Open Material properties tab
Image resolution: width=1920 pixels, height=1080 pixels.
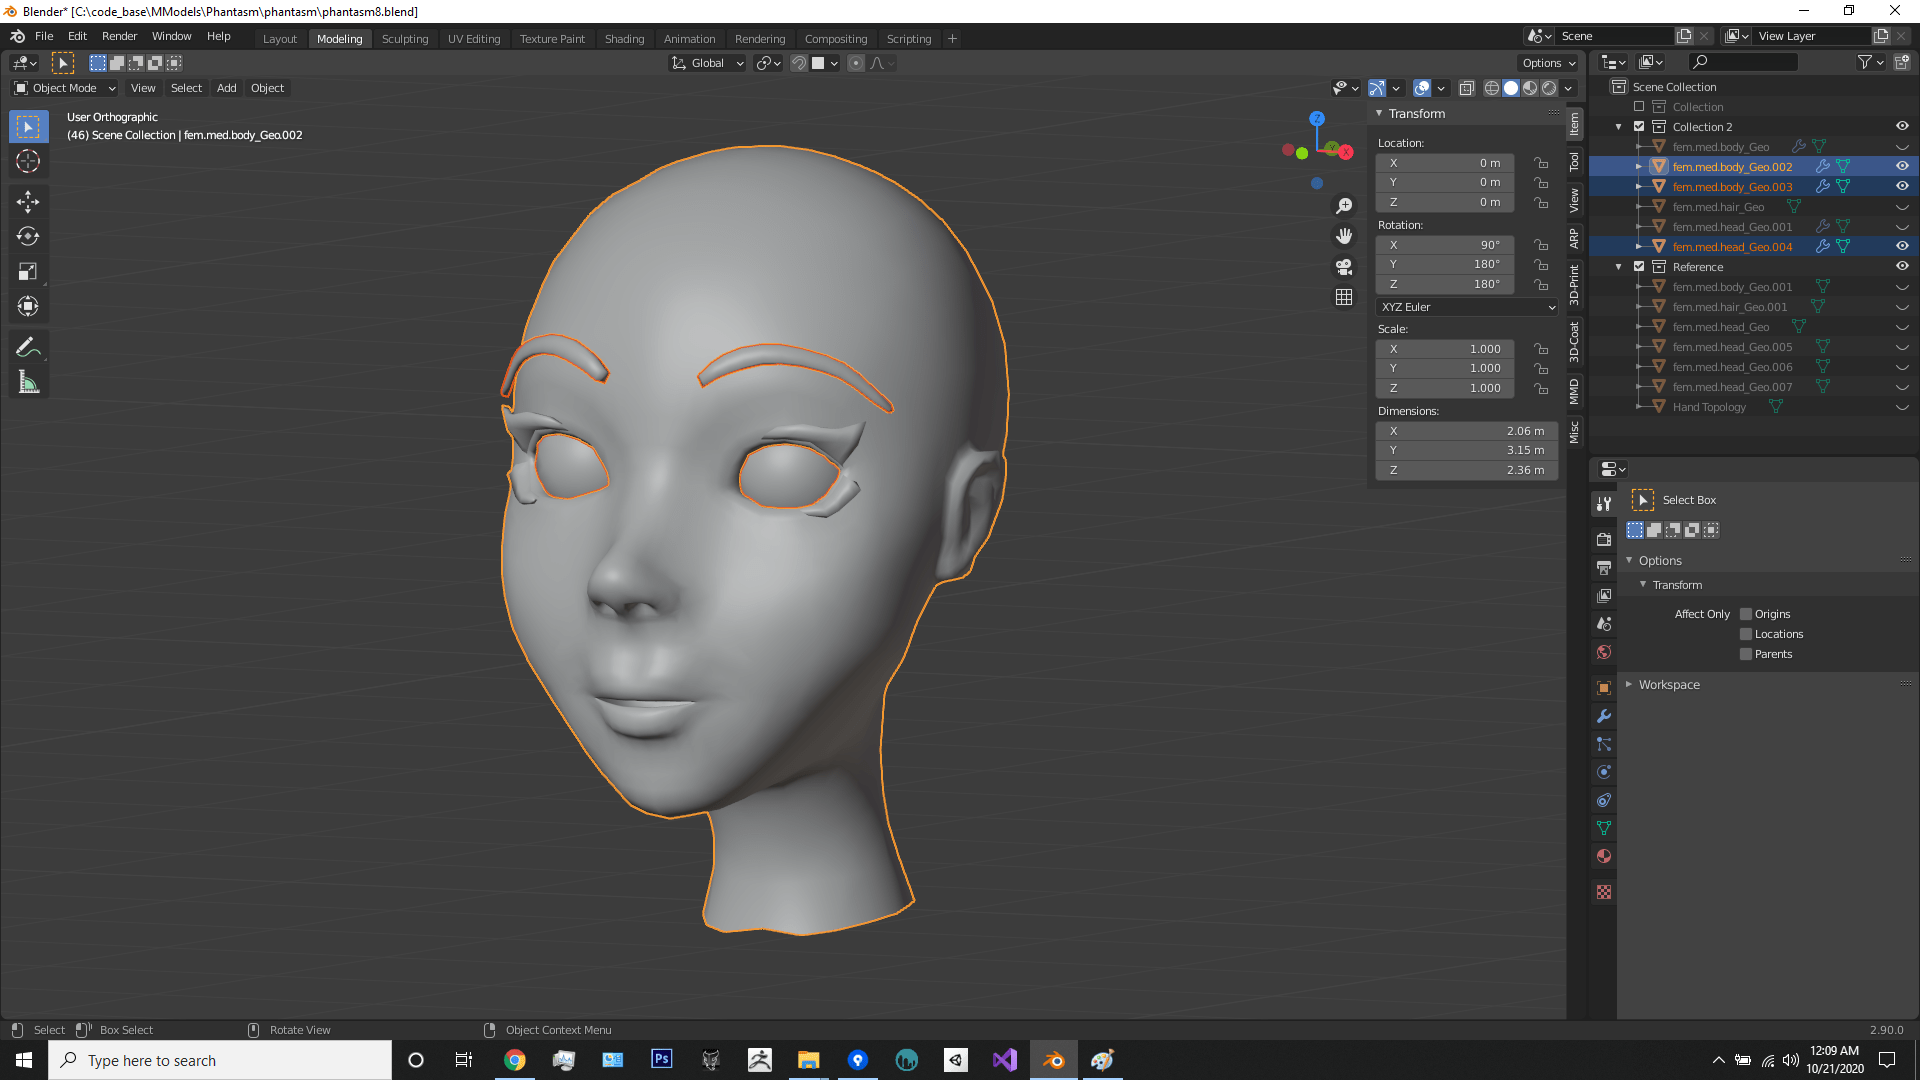click(x=1604, y=856)
